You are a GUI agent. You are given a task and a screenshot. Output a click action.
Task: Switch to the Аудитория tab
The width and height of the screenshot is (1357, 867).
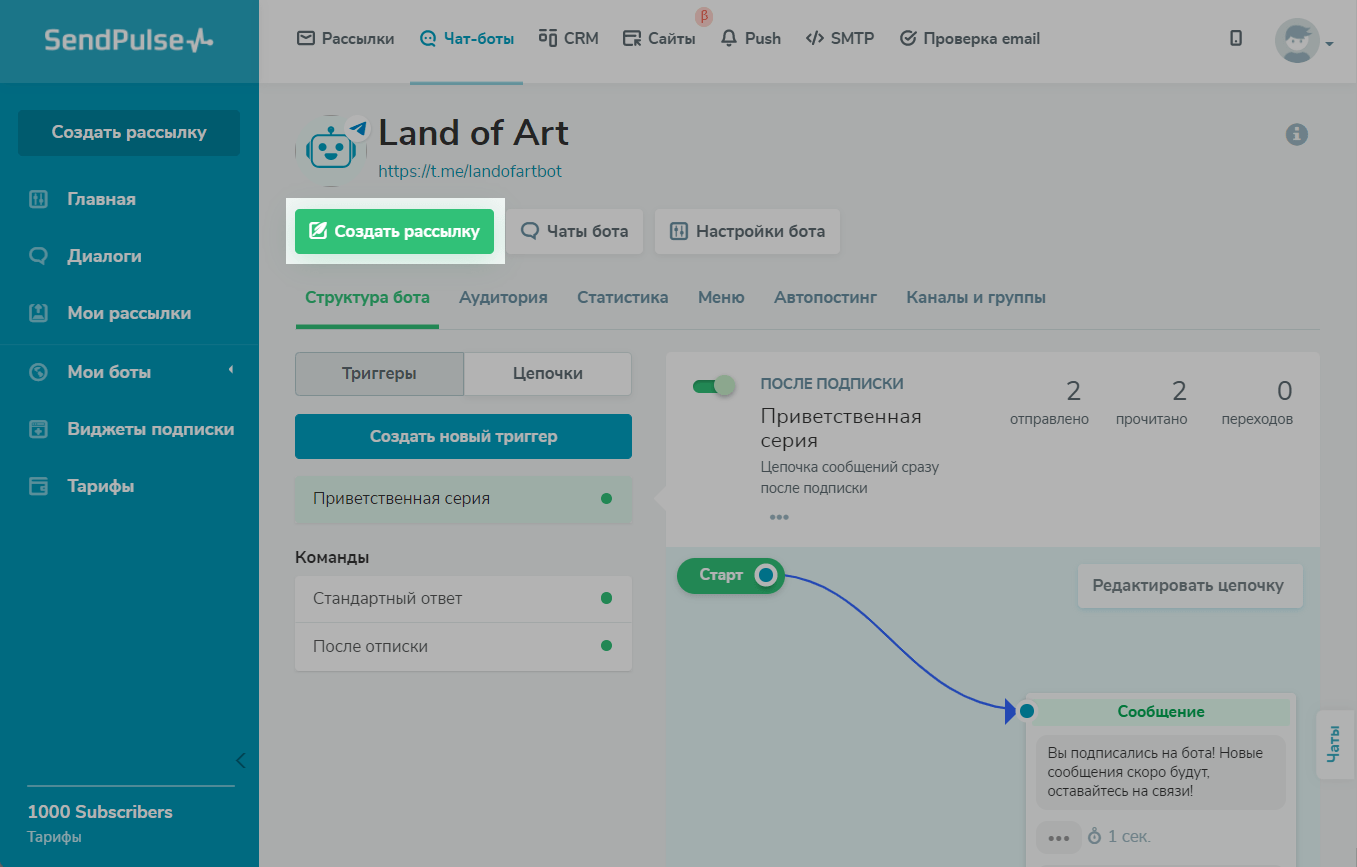(x=503, y=297)
